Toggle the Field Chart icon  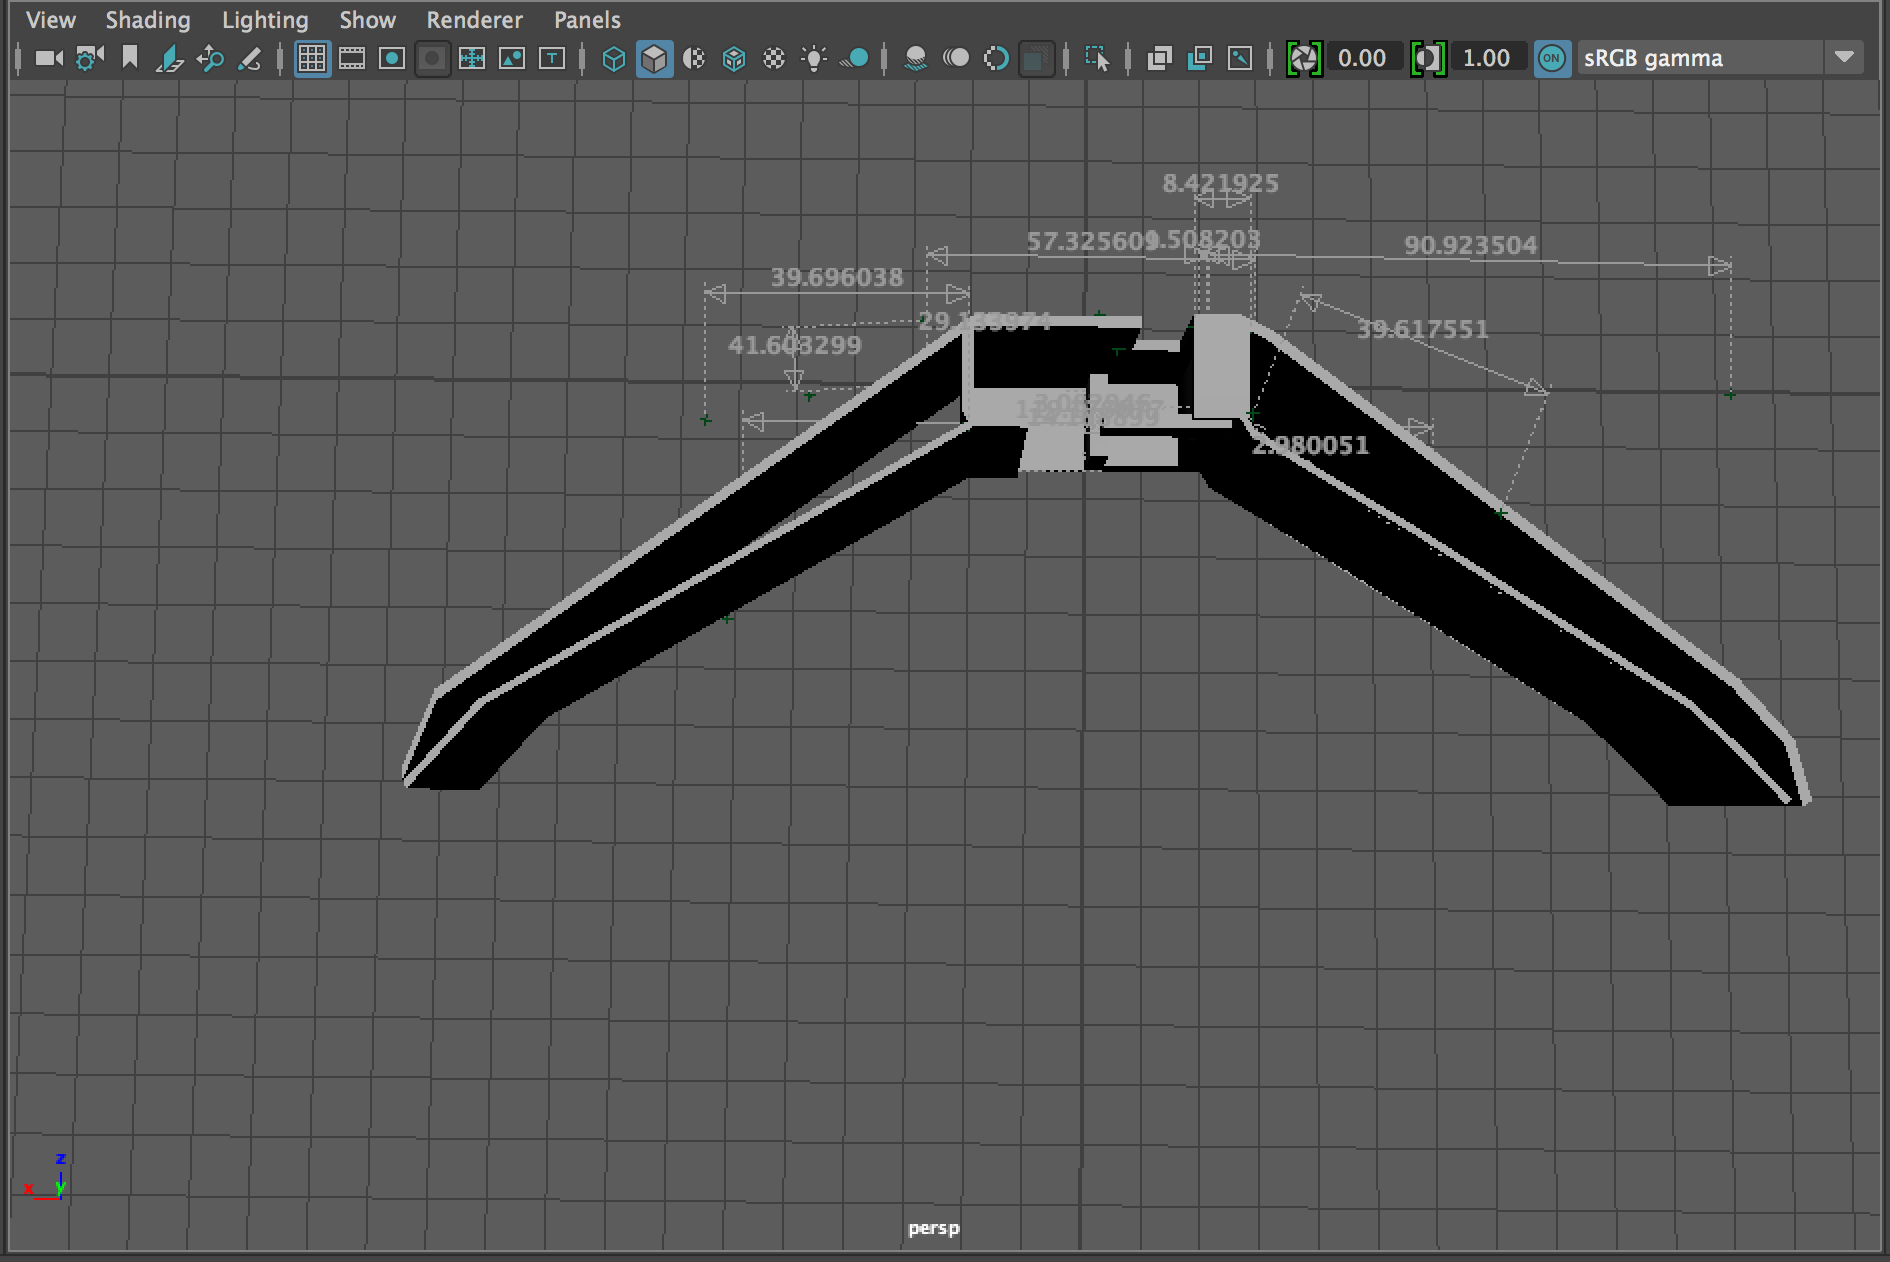coord(472,59)
